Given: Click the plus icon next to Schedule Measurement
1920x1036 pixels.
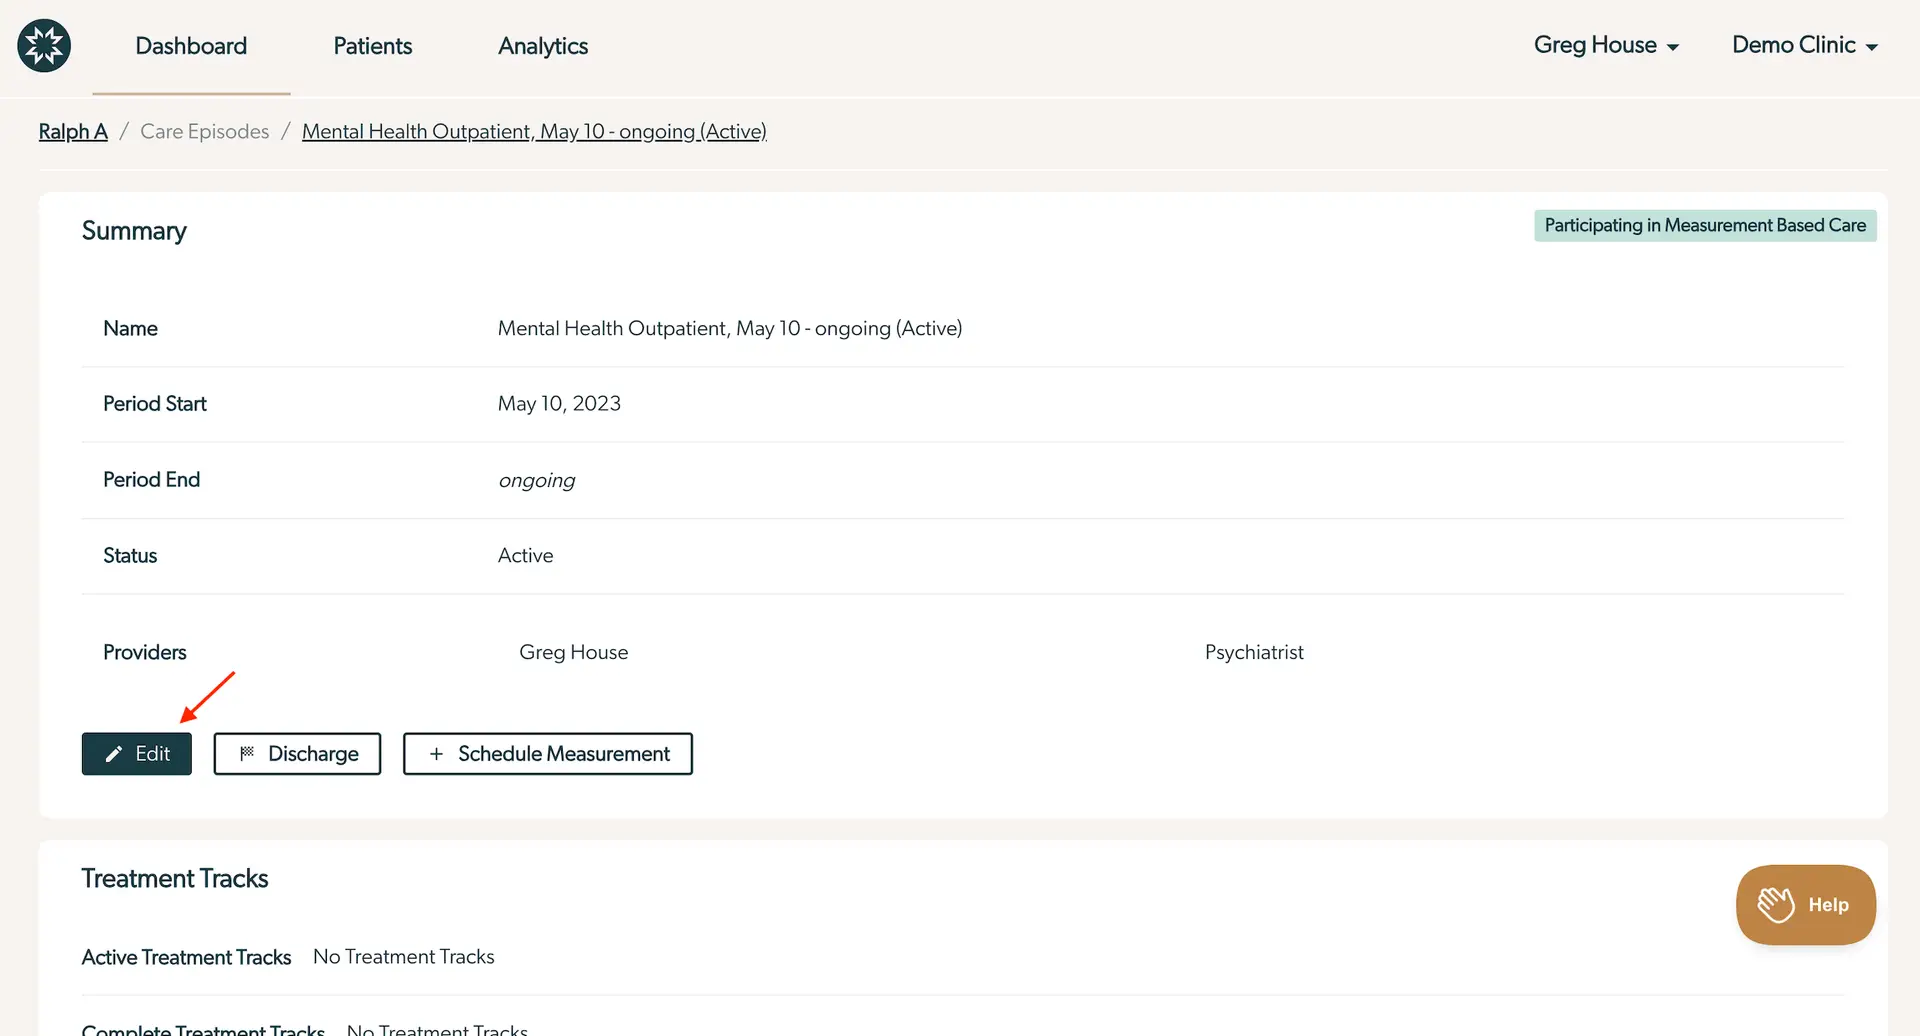Looking at the screenshot, I should coord(436,754).
